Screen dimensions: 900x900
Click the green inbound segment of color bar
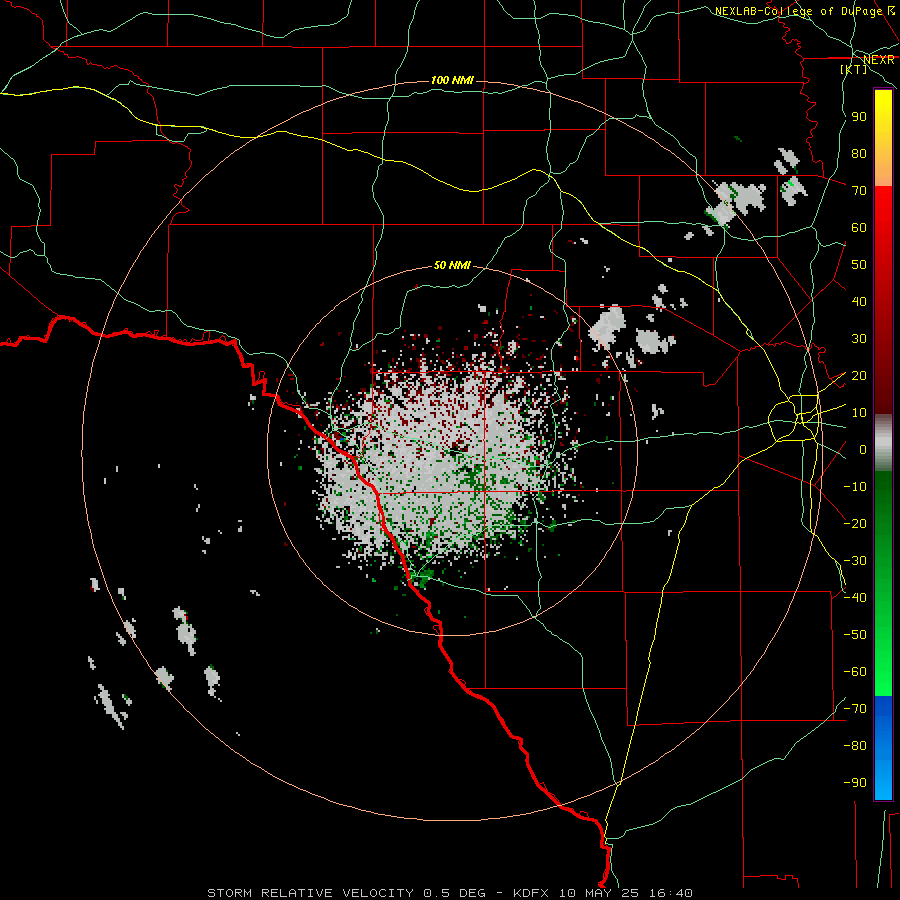(883, 583)
